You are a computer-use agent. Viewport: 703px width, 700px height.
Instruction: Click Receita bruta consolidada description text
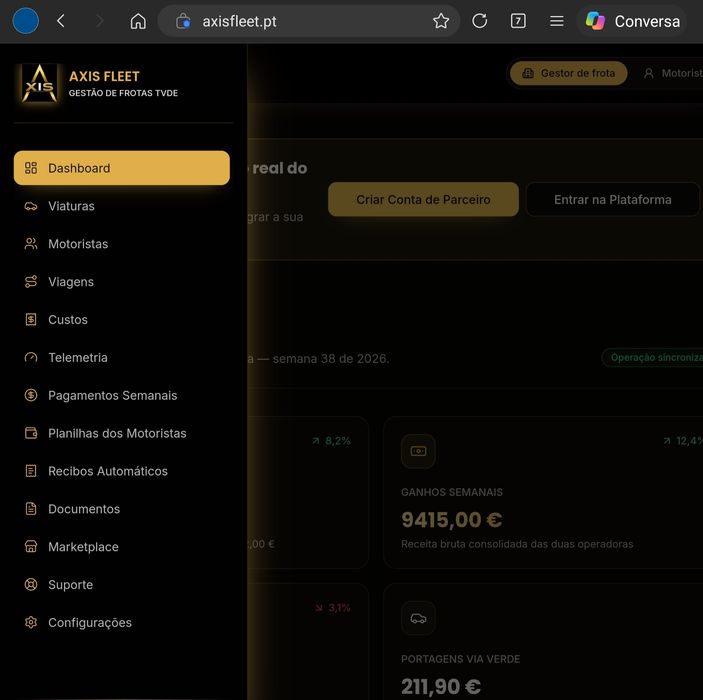[517, 544]
